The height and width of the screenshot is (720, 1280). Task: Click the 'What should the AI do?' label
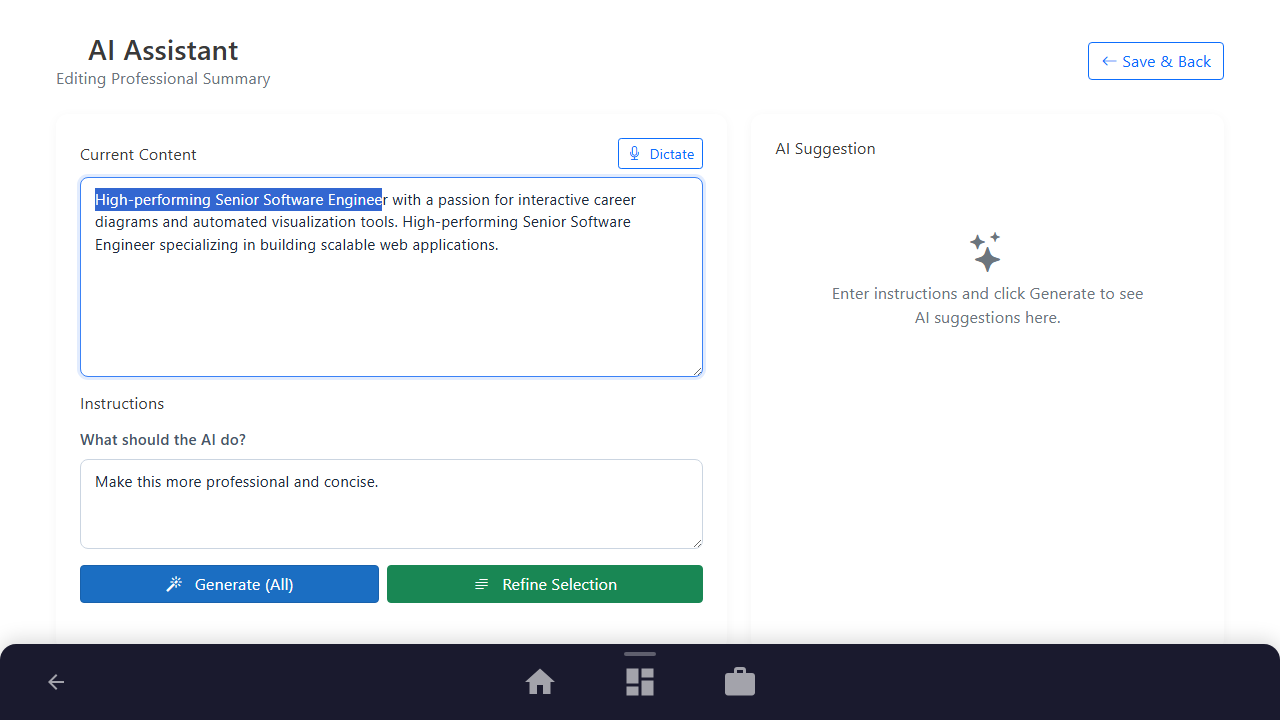click(x=163, y=440)
